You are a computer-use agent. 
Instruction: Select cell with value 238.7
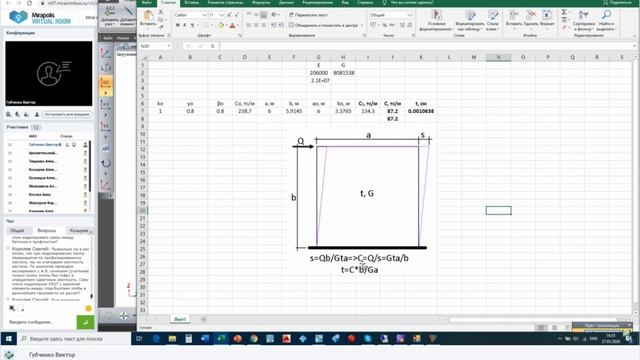click(244, 111)
